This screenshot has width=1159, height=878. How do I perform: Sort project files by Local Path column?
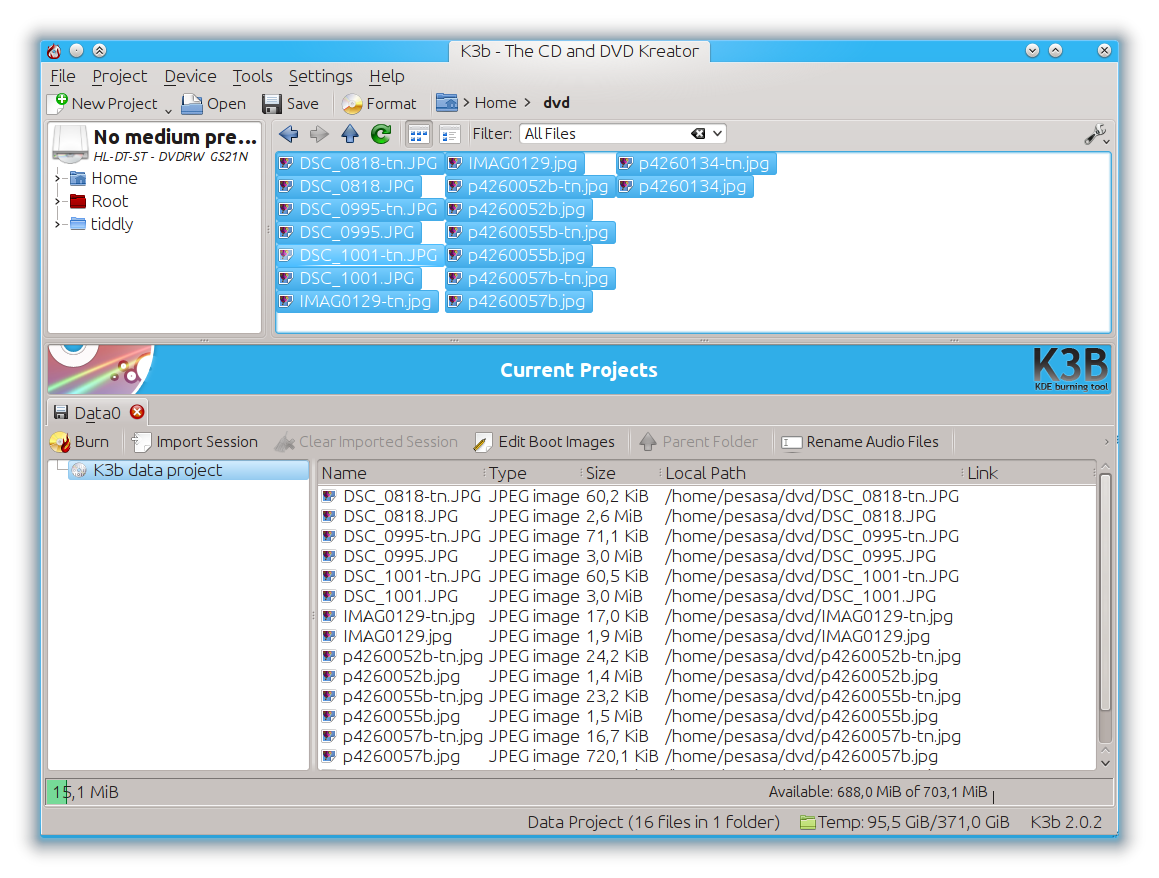[x=812, y=473]
